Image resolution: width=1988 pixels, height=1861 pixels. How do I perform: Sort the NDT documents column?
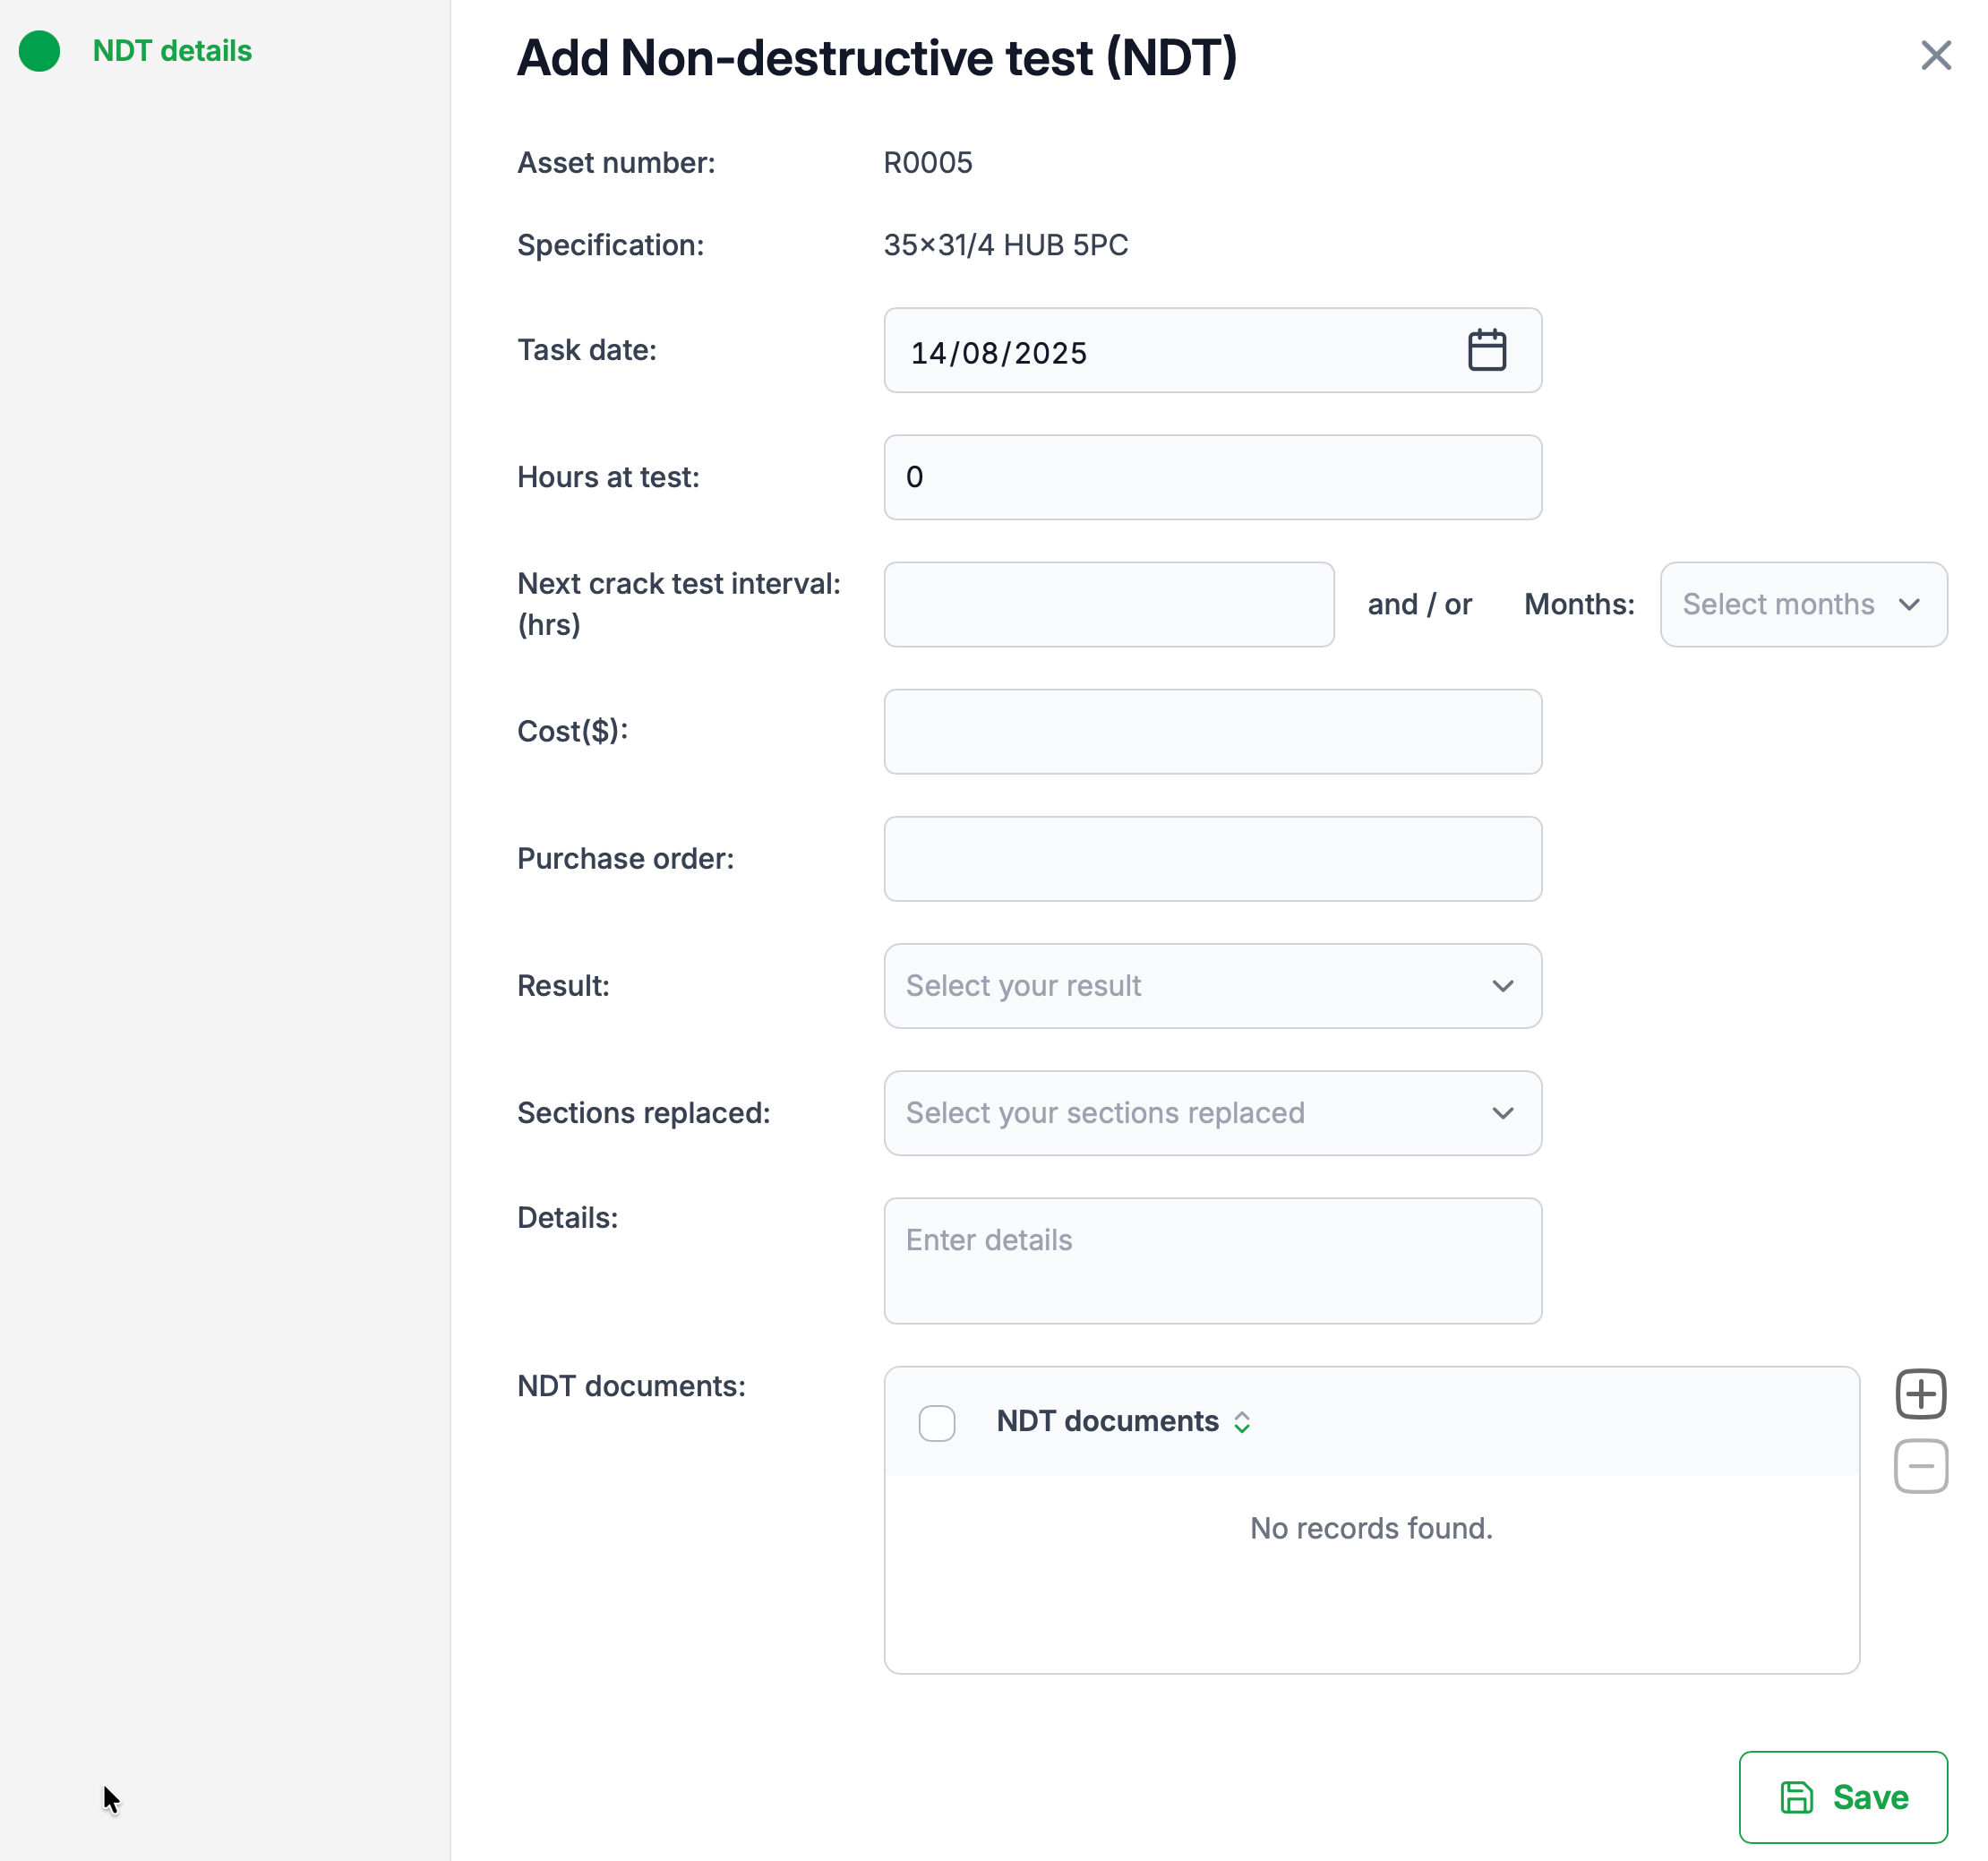(x=1241, y=1422)
